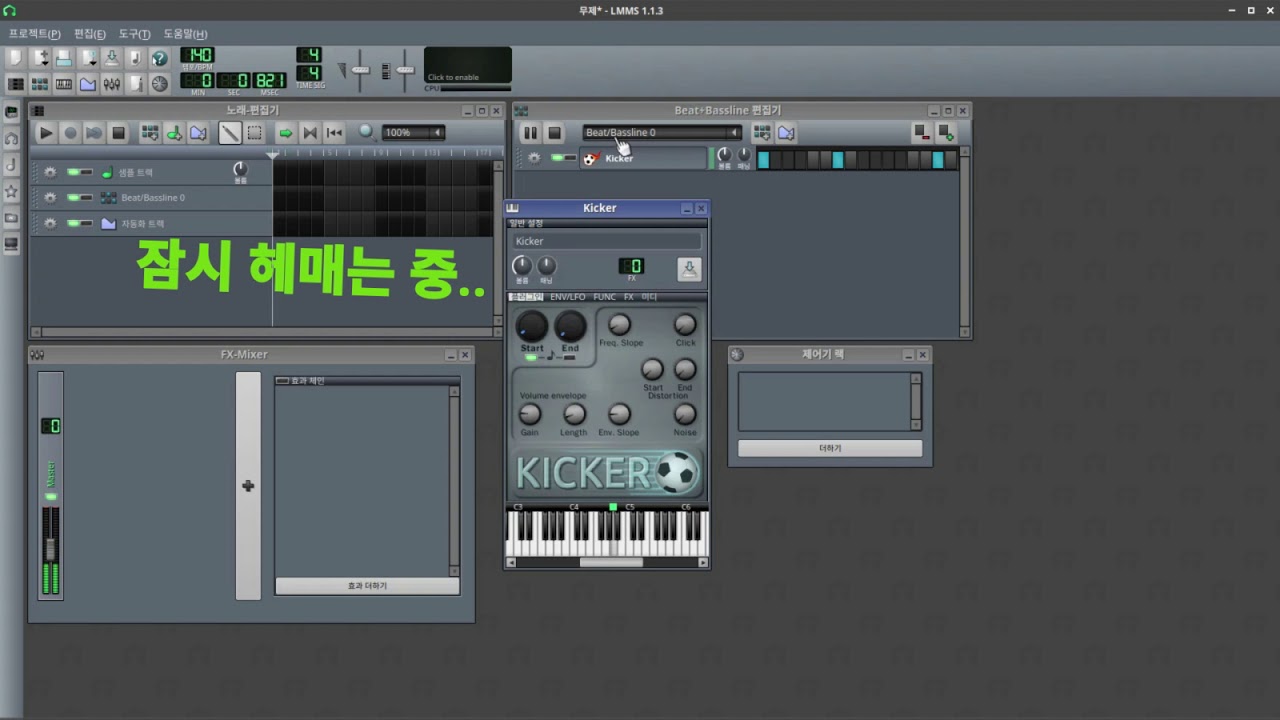Mute the Beat/Bassline 0 track
This screenshot has height=720, width=1280.
click(73, 197)
